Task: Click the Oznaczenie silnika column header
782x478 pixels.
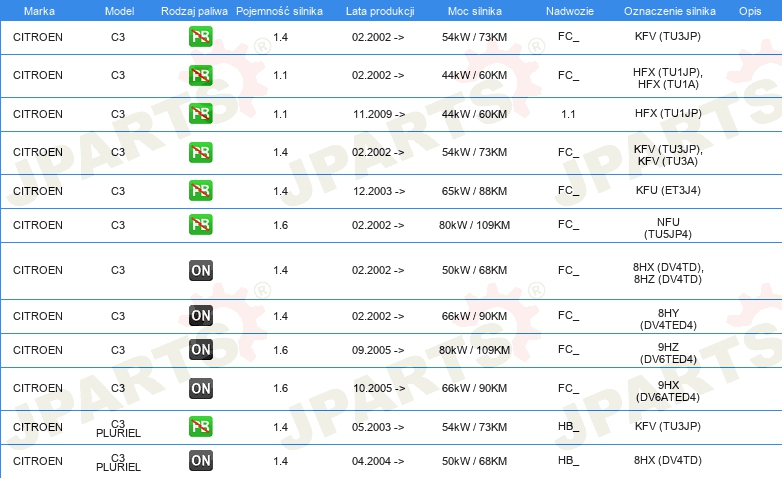Action: (669, 11)
